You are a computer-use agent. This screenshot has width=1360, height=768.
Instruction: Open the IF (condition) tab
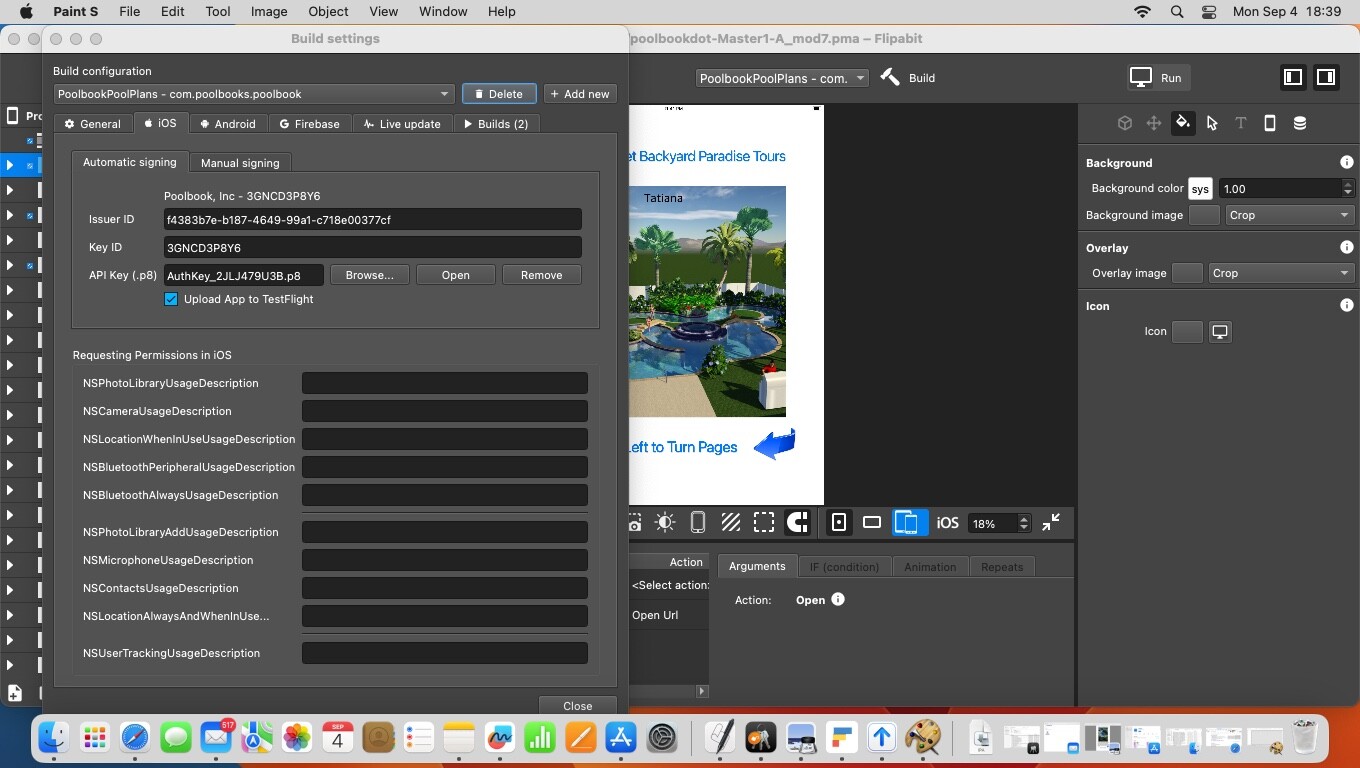coord(844,567)
